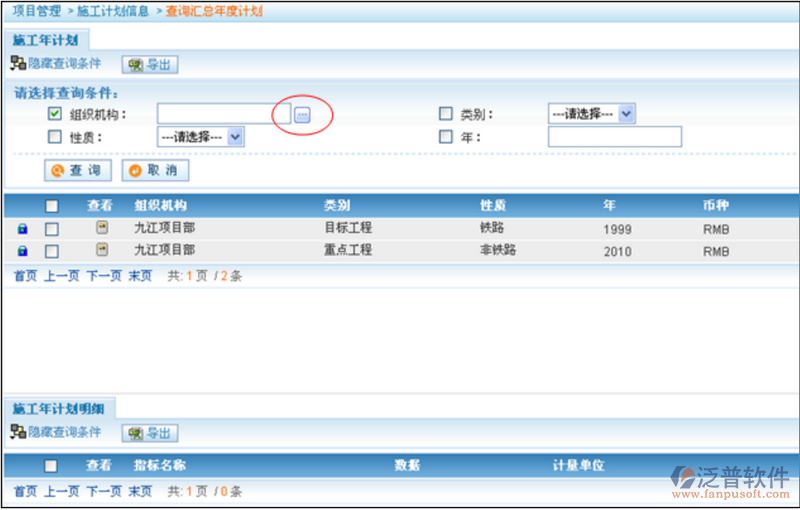Click the 计量单位 column header

point(579,465)
